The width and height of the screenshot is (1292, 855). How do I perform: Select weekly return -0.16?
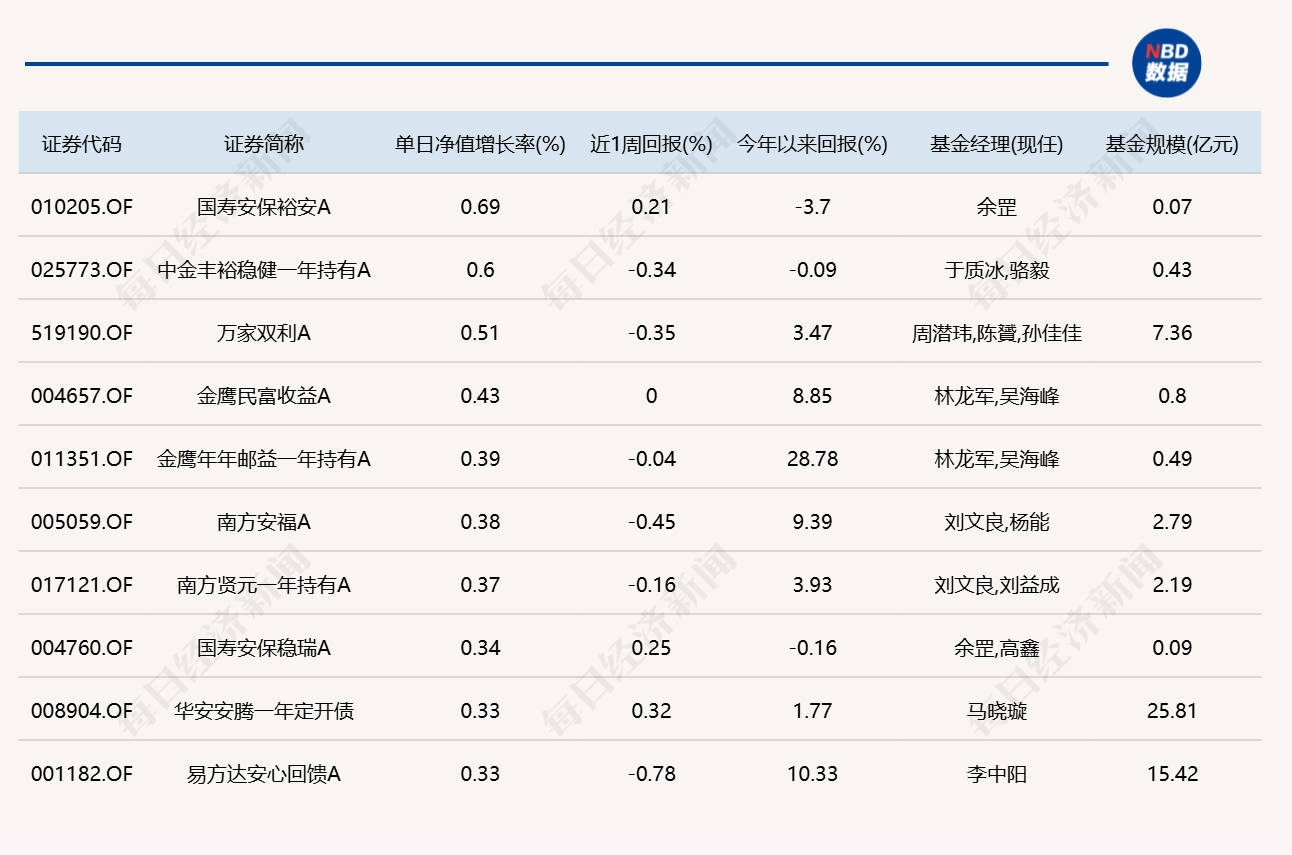tap(651, 585)
